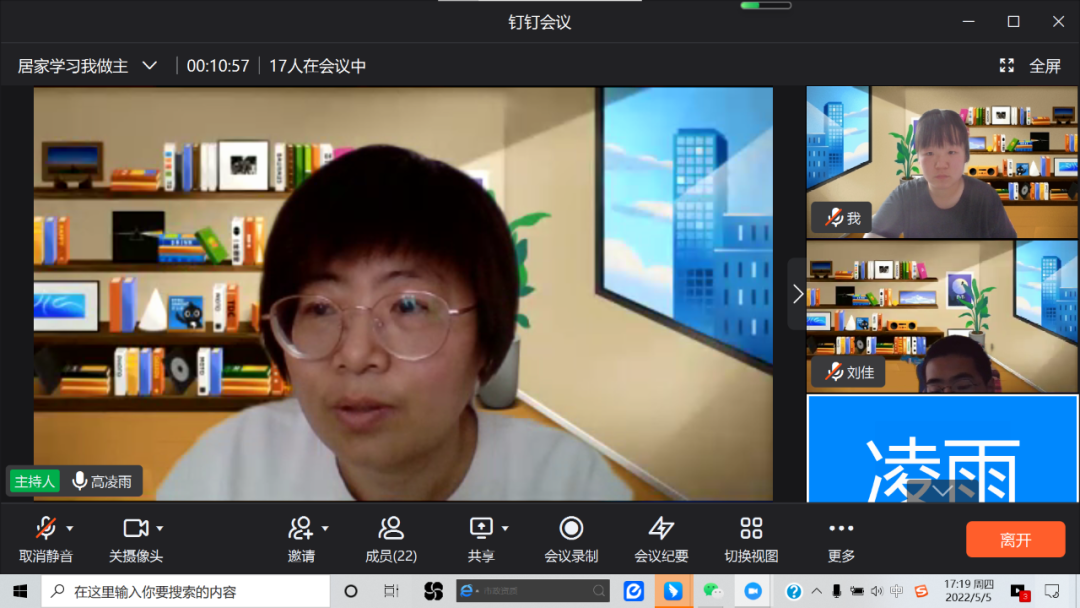Open the clock showing 17:19 周四

click(968, 591)
